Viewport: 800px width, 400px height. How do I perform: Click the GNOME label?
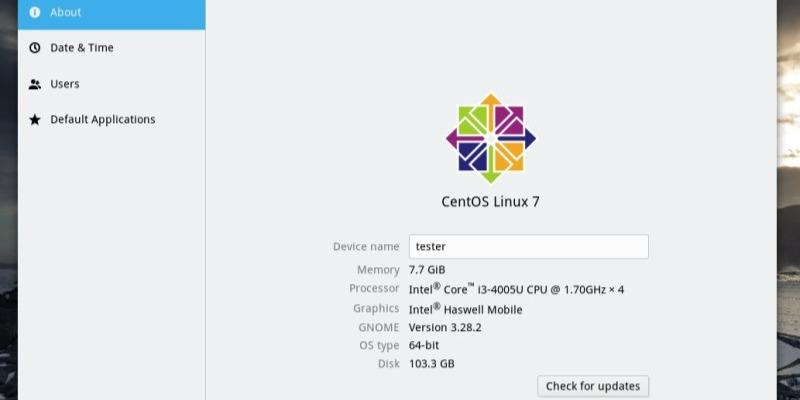(x=379, y=328)
